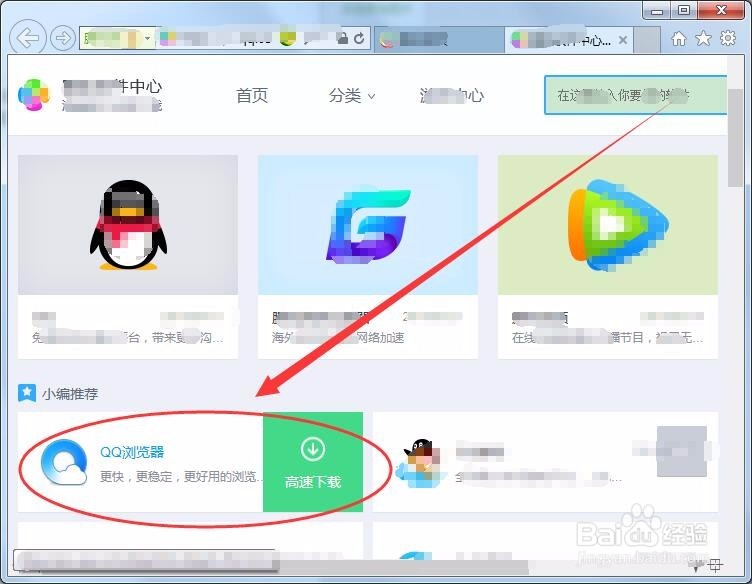Screen dimensions: 752x584
Task: Click the grey button on the pirate penguin row
Action: 682,451
